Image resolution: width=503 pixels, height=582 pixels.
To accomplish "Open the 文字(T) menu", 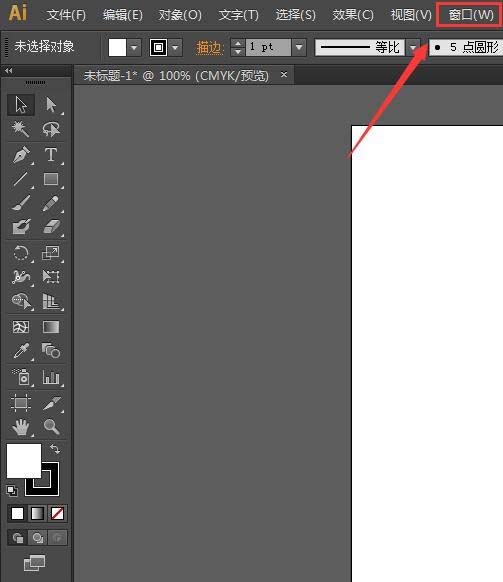I will [x=238, y=15].
